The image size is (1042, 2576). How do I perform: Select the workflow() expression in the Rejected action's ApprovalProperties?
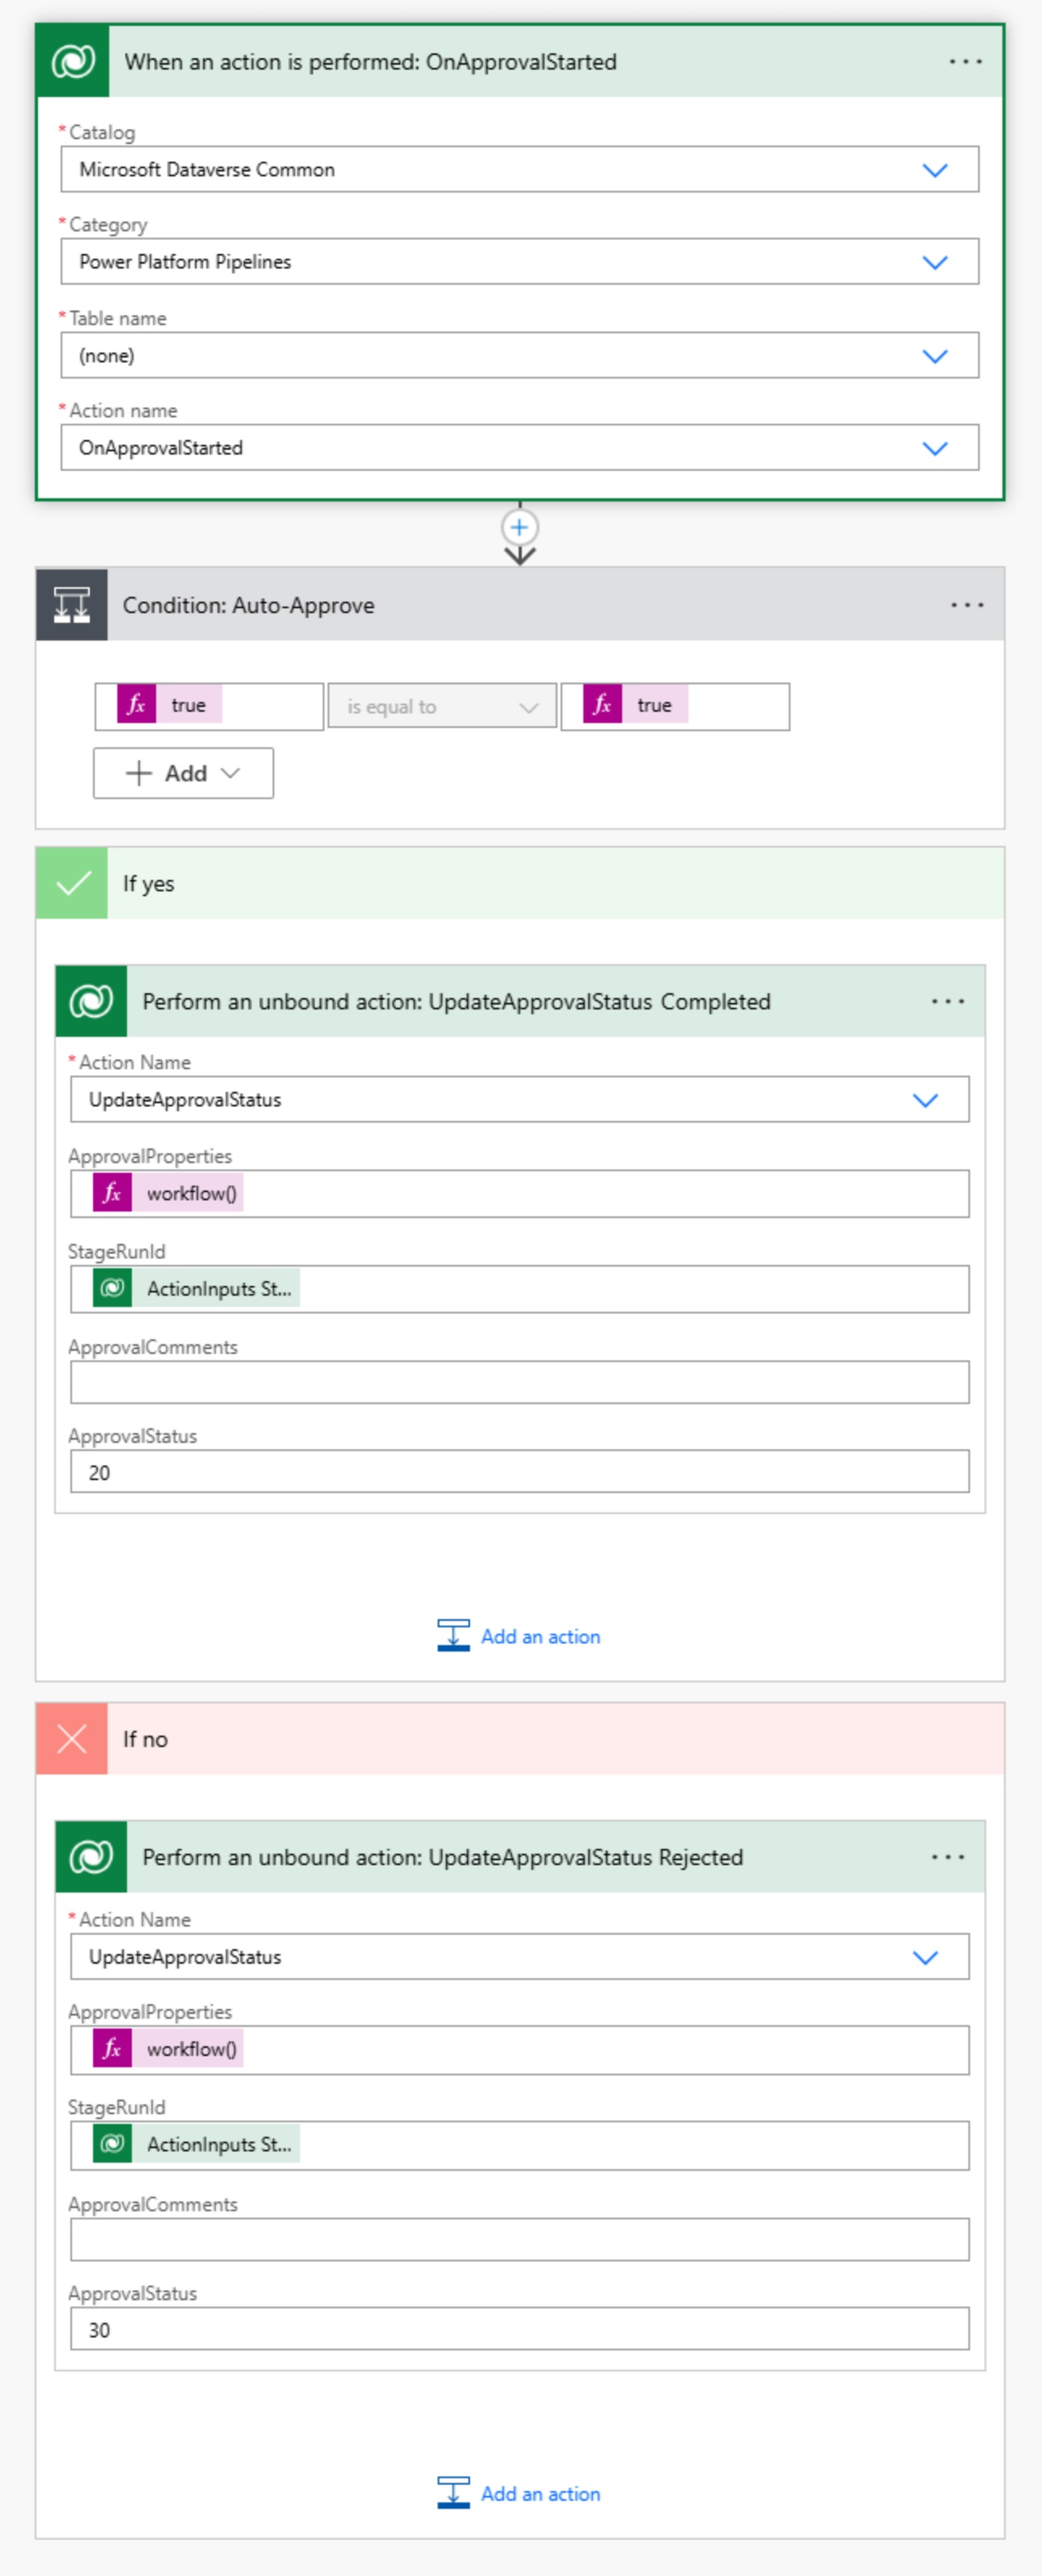pos(168,2049)
